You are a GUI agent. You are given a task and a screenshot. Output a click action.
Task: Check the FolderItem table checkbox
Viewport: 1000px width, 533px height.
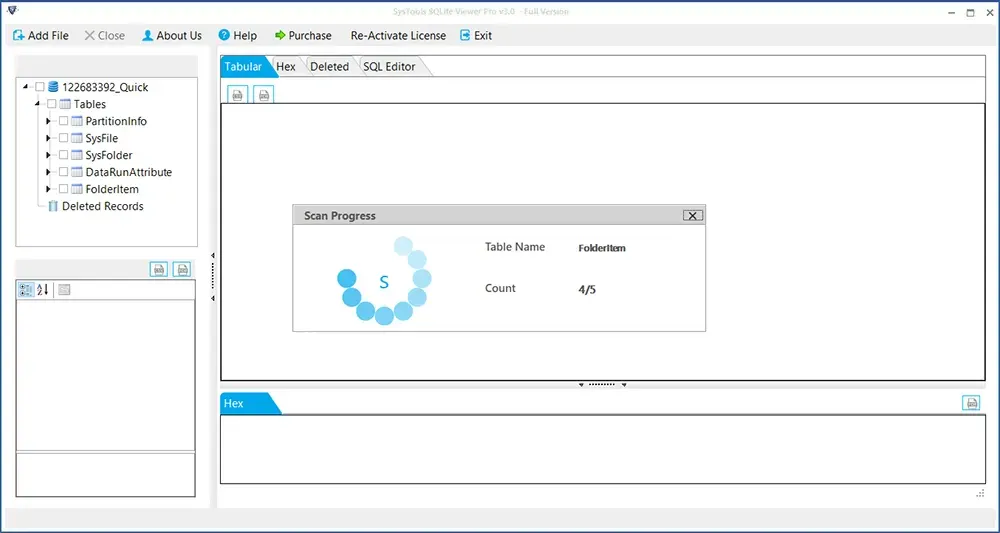pos(63,189)
